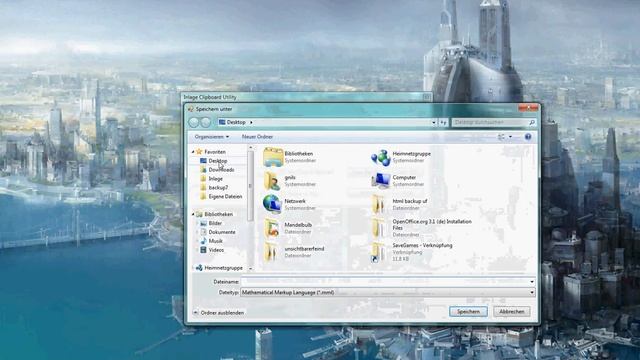Close the Speichern unter dialog
This screenshot has height=360, width=640.
(528, 108)
